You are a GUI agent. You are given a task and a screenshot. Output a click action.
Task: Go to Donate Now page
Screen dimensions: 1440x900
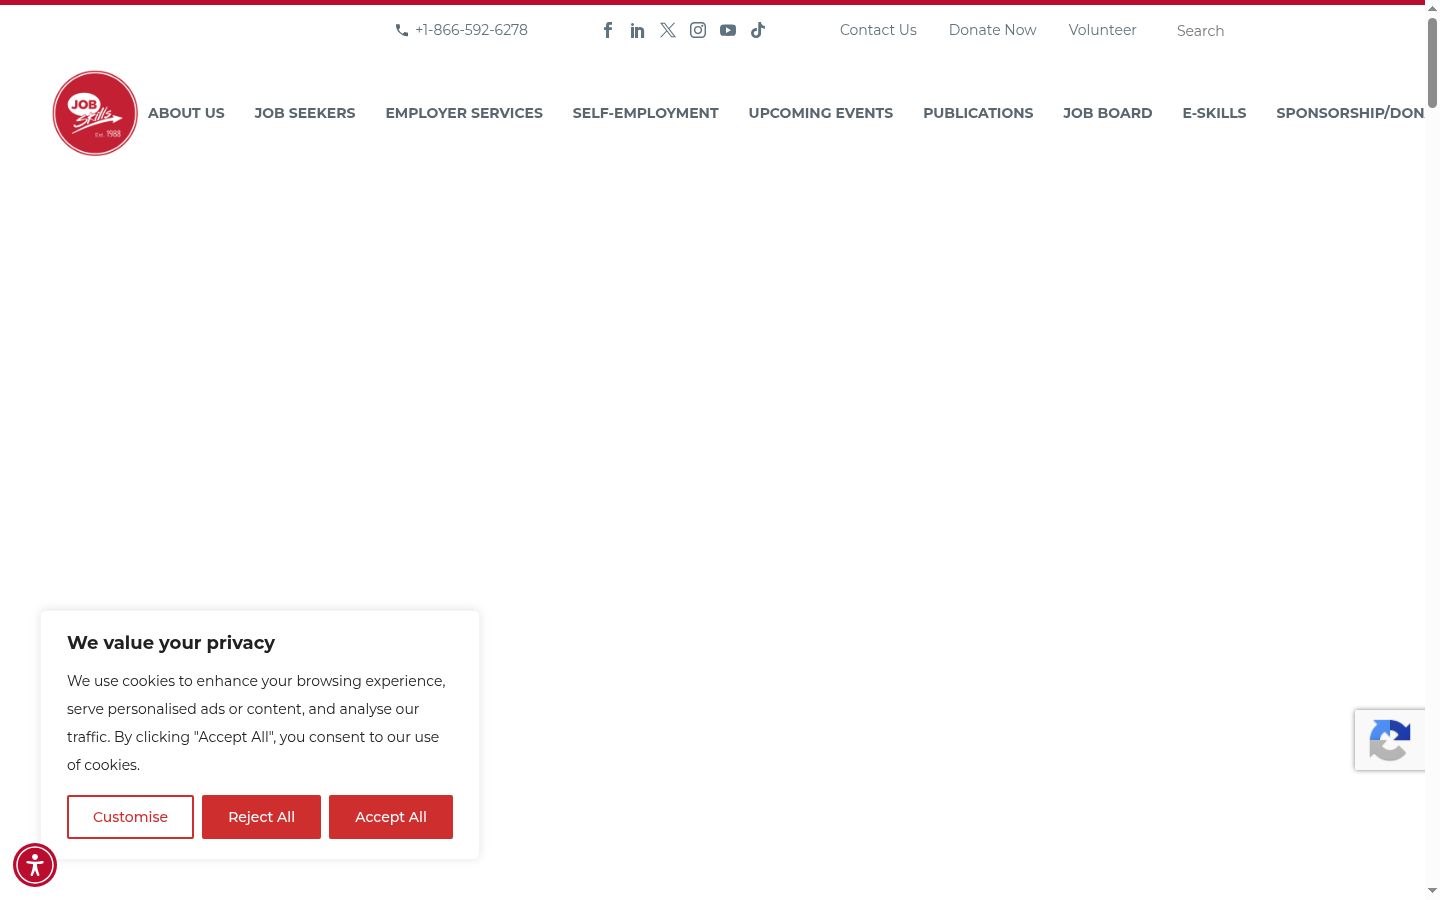tap(992, 30)
